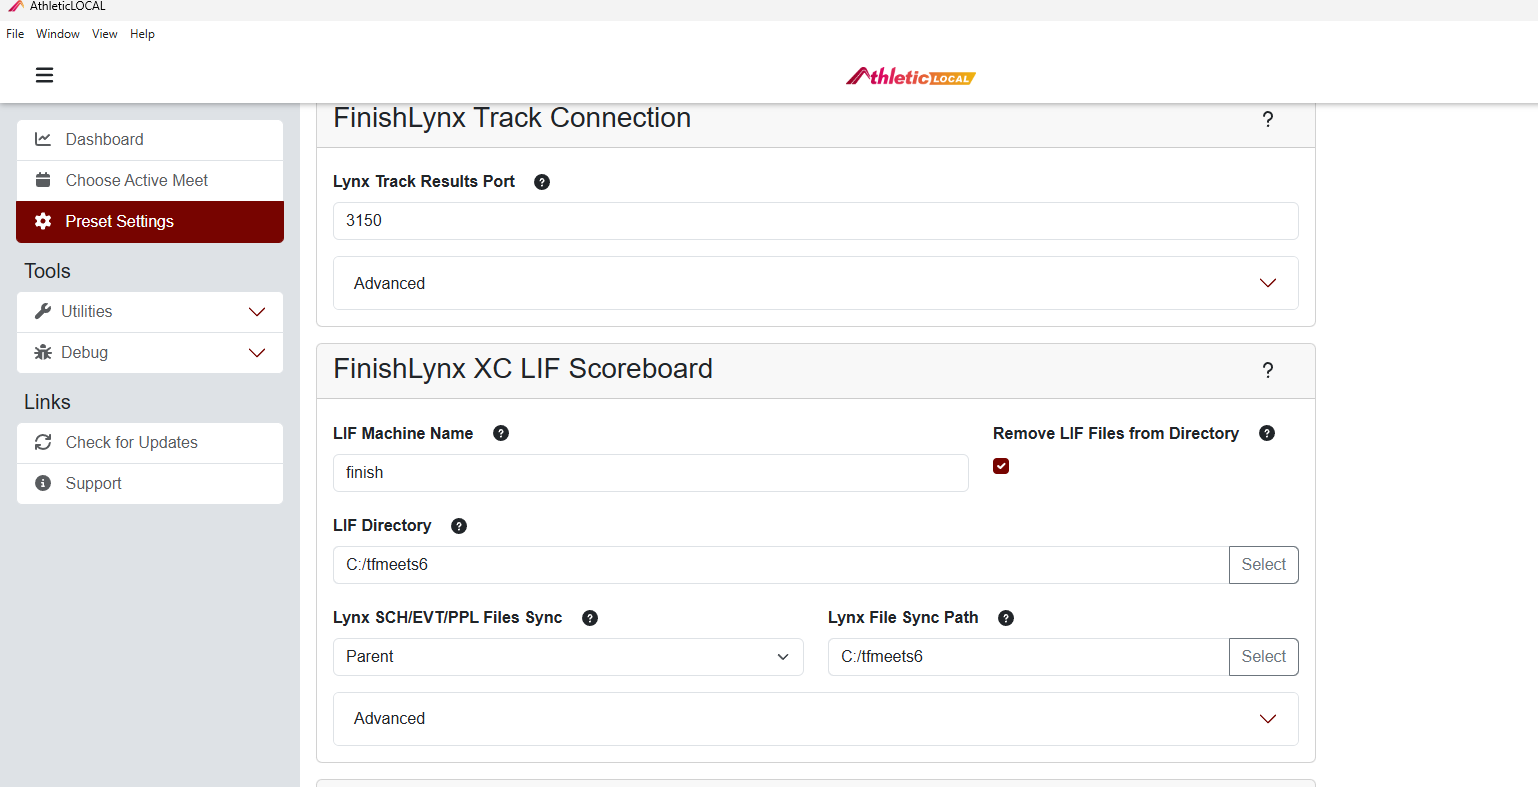Open the File menu
Screen dimensions: 1538x787
(15, 34)
